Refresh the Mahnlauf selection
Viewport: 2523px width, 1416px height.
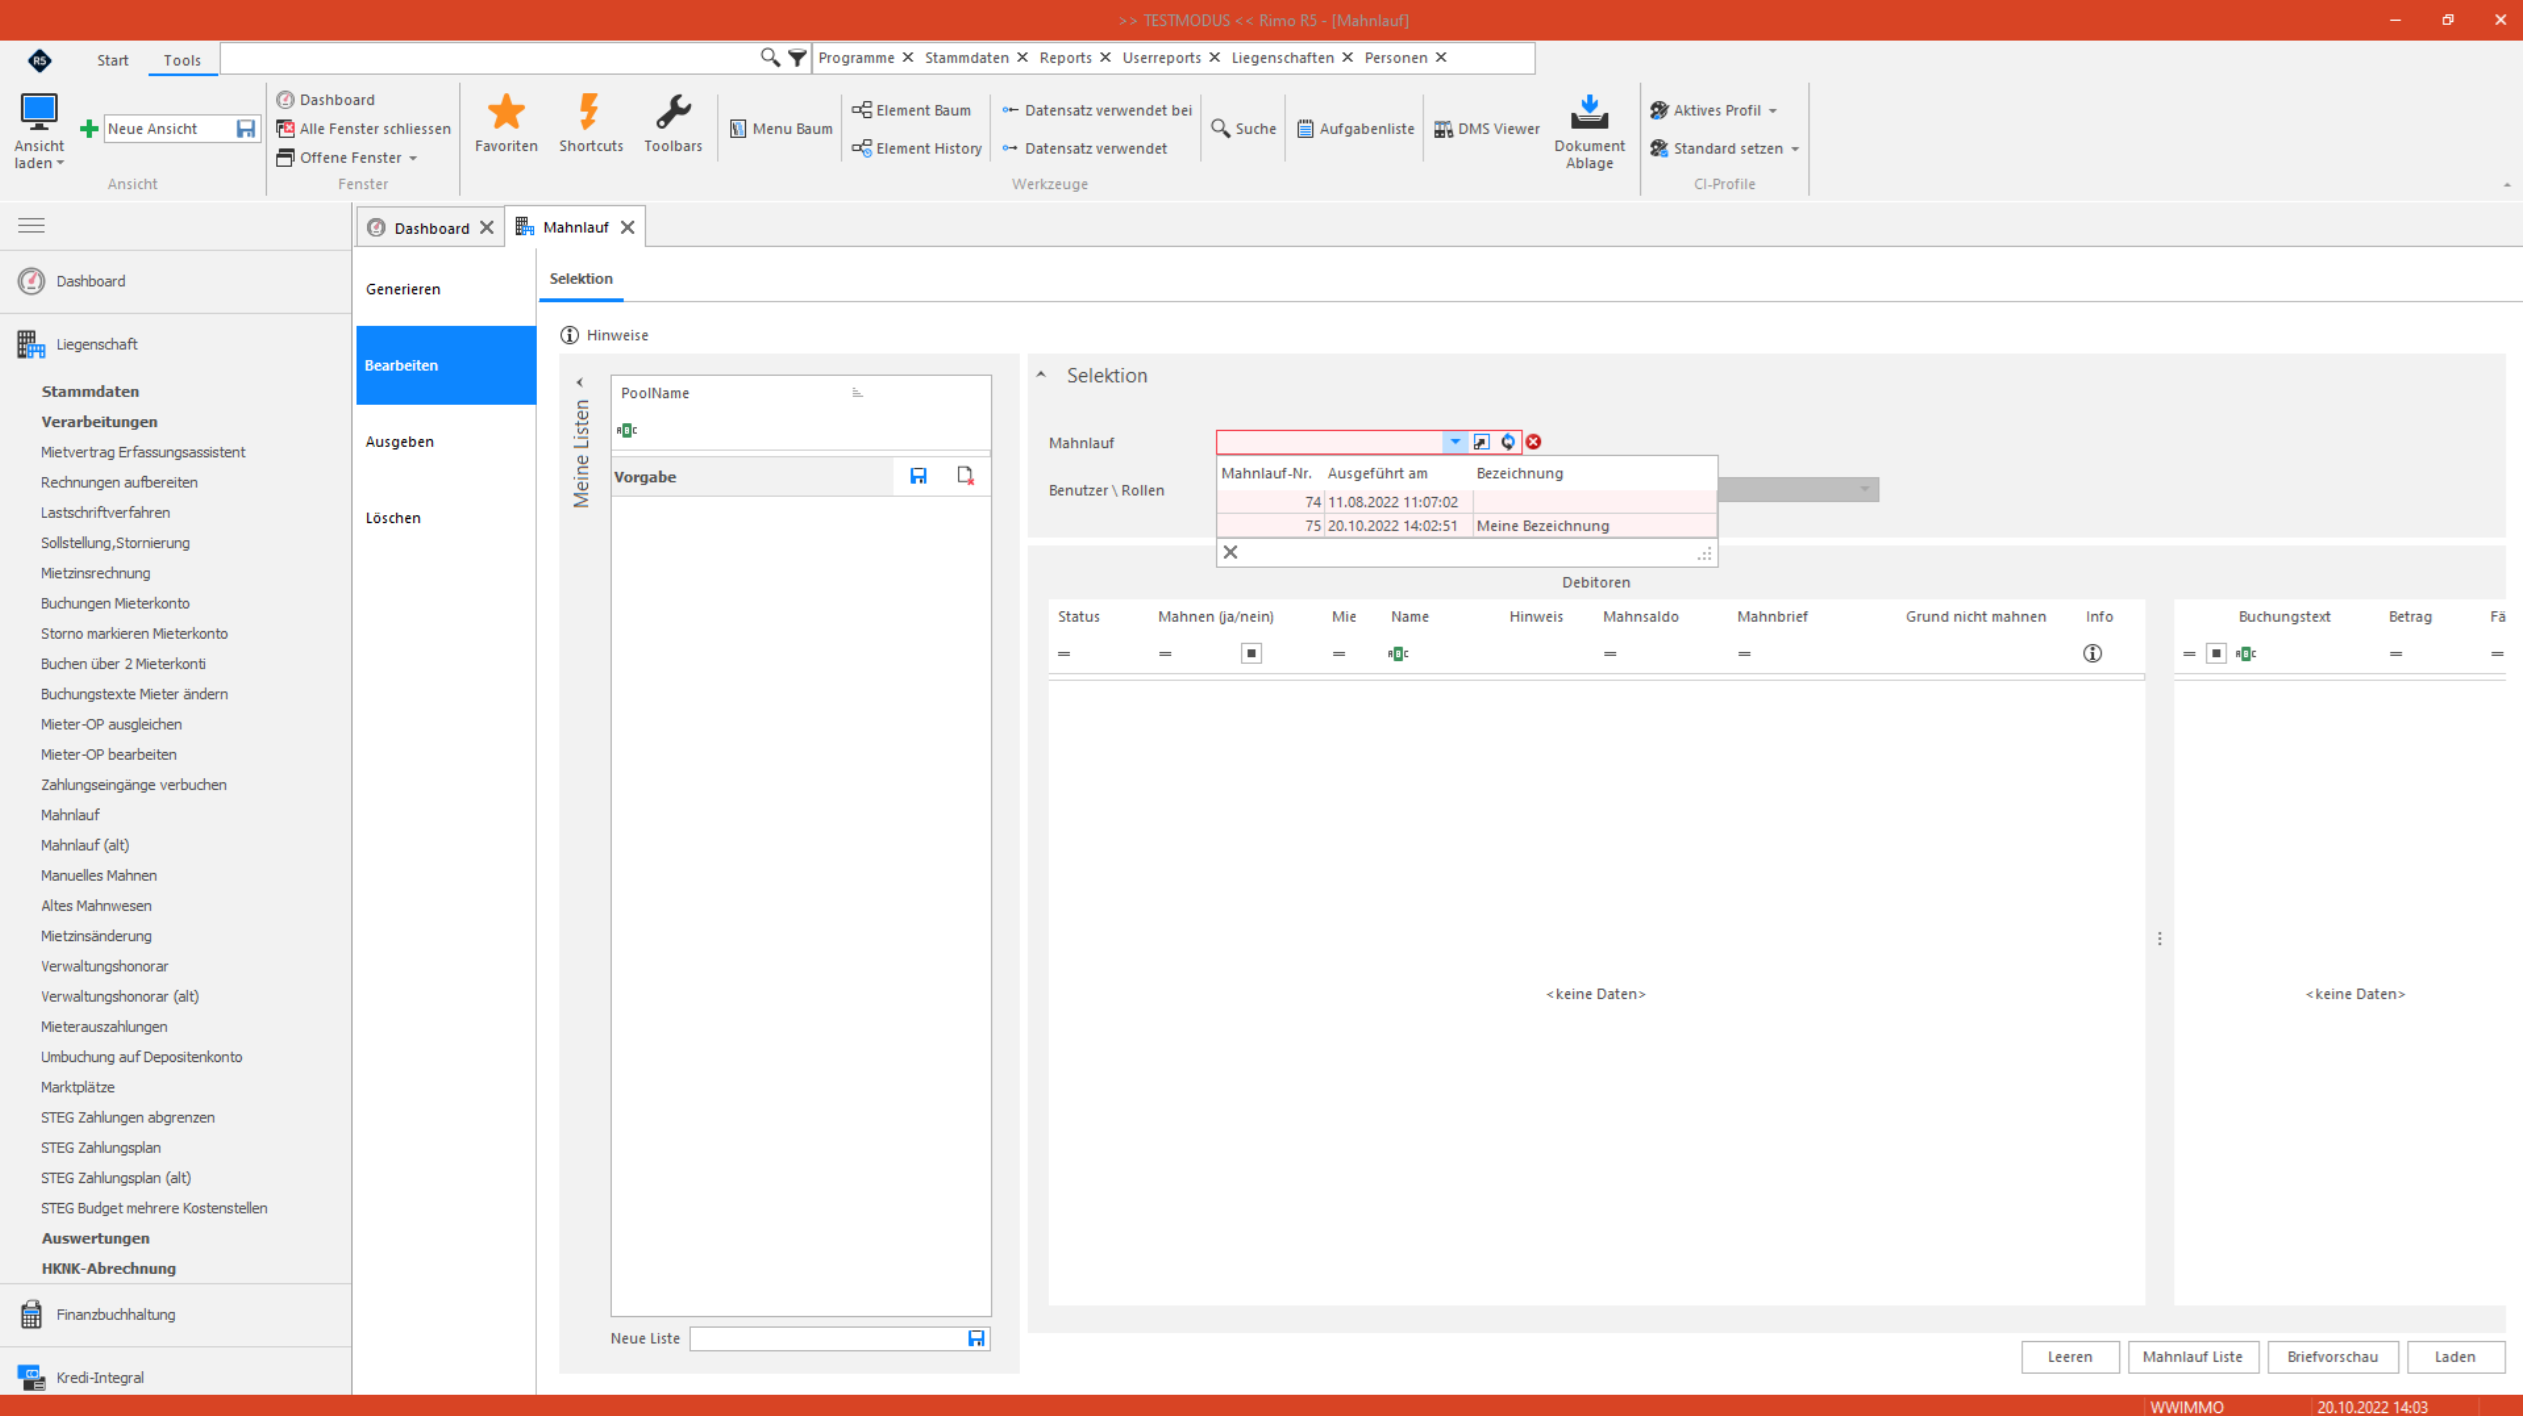click(x=1507, y=442)
